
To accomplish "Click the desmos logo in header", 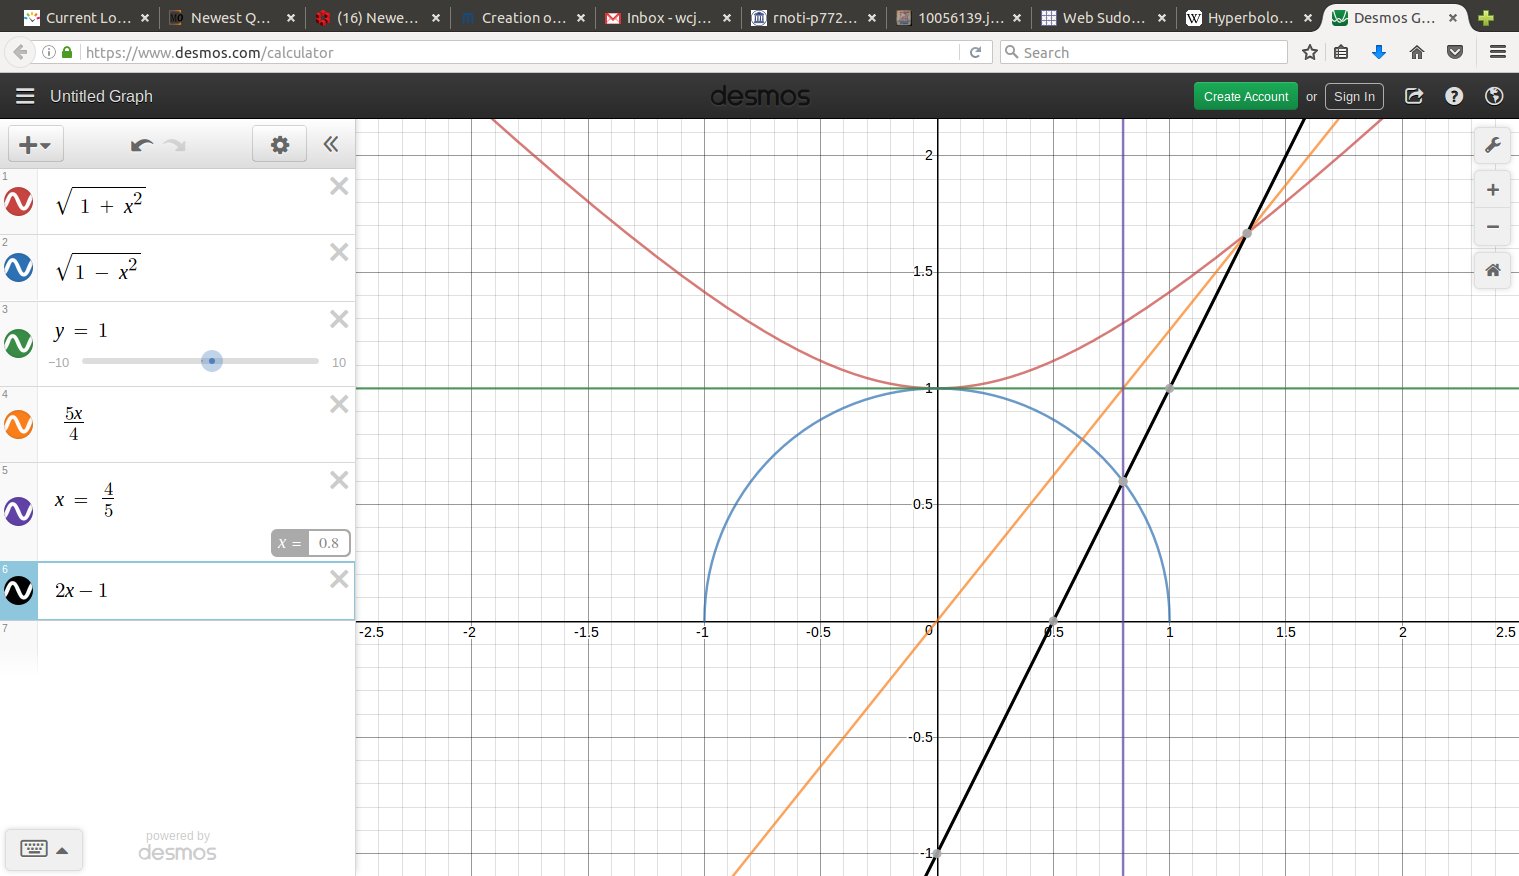I will 760,96.
